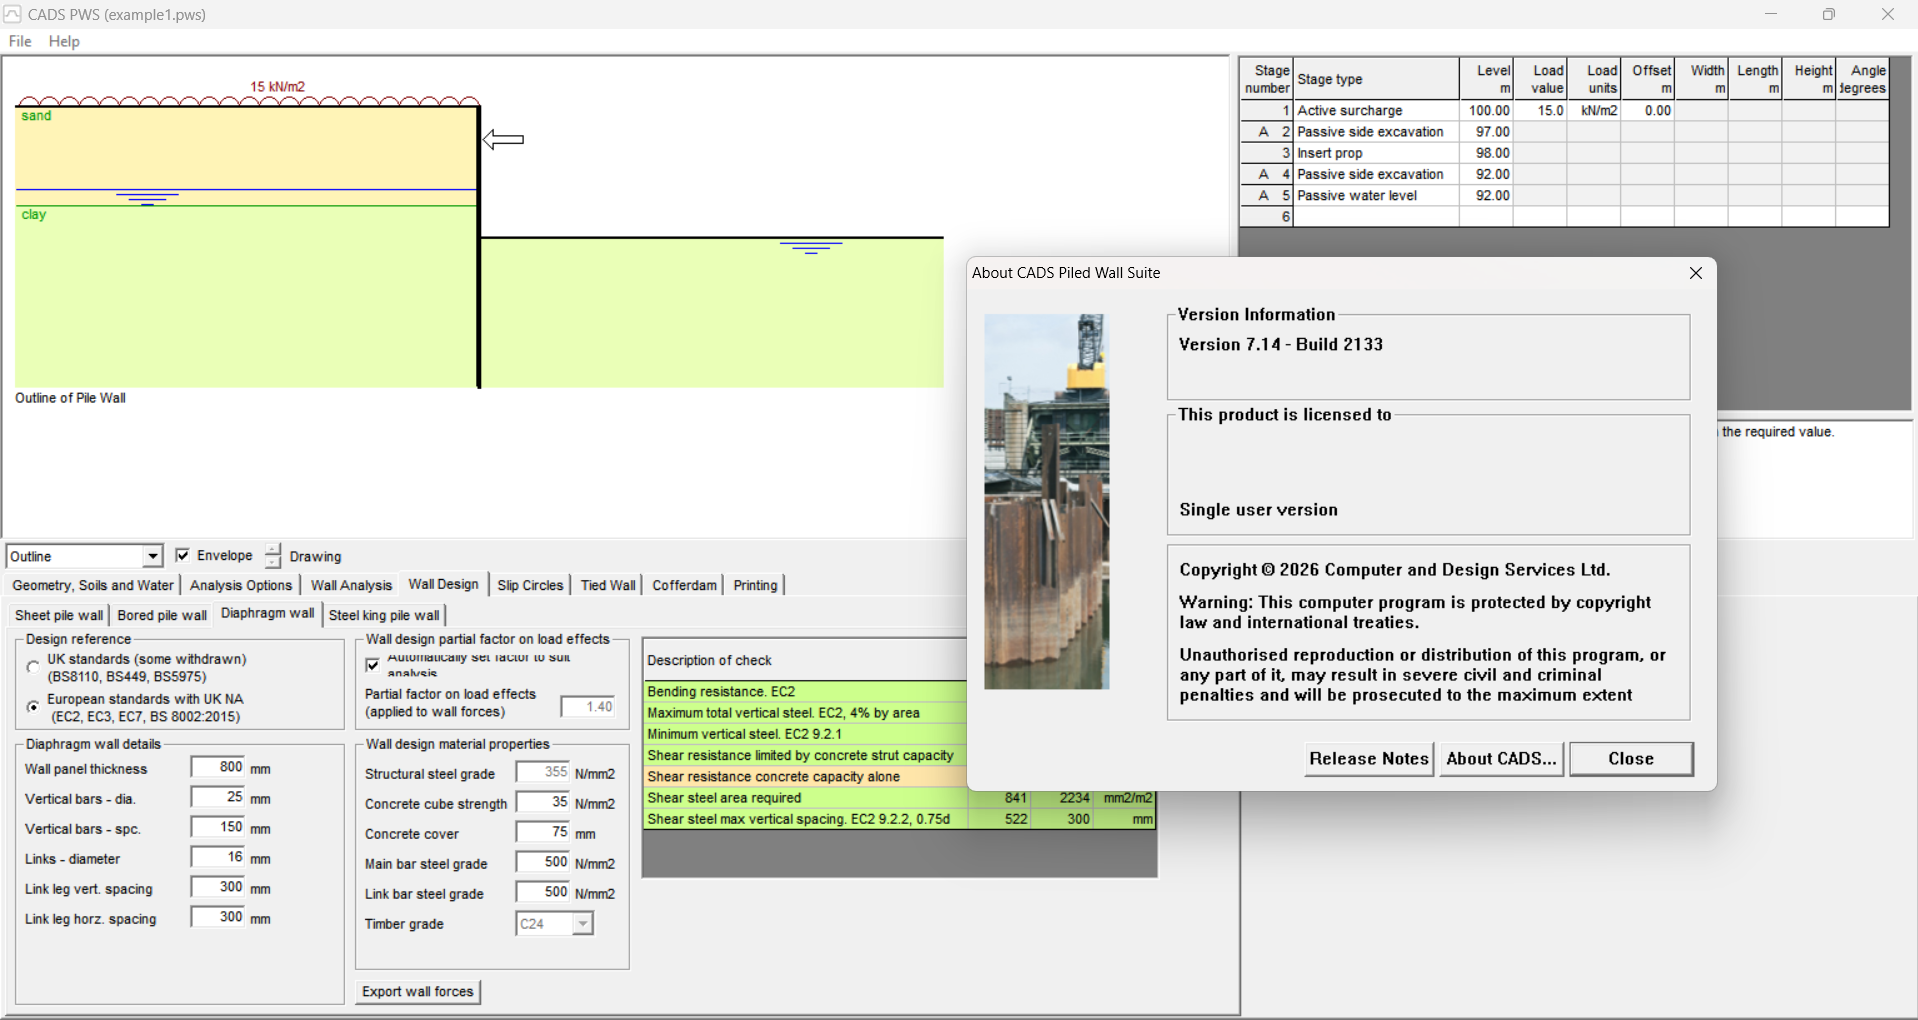
Task: Open the Help menu
Action: tap(64, 41)
